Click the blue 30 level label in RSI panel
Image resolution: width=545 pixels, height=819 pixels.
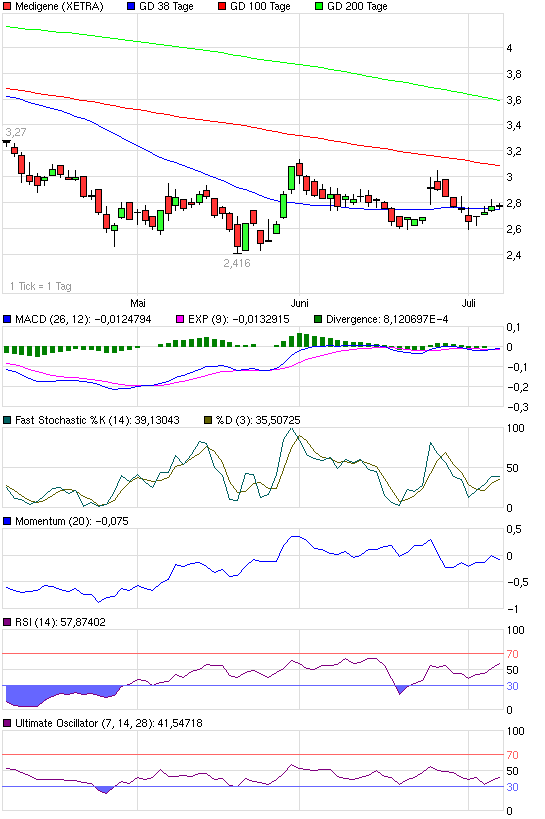pyautogui.click(x=513, y=686)
